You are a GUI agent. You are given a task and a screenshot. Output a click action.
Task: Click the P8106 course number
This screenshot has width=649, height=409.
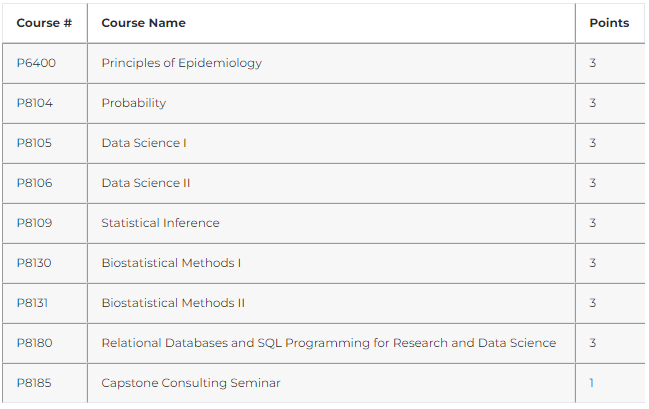point(34,183)
